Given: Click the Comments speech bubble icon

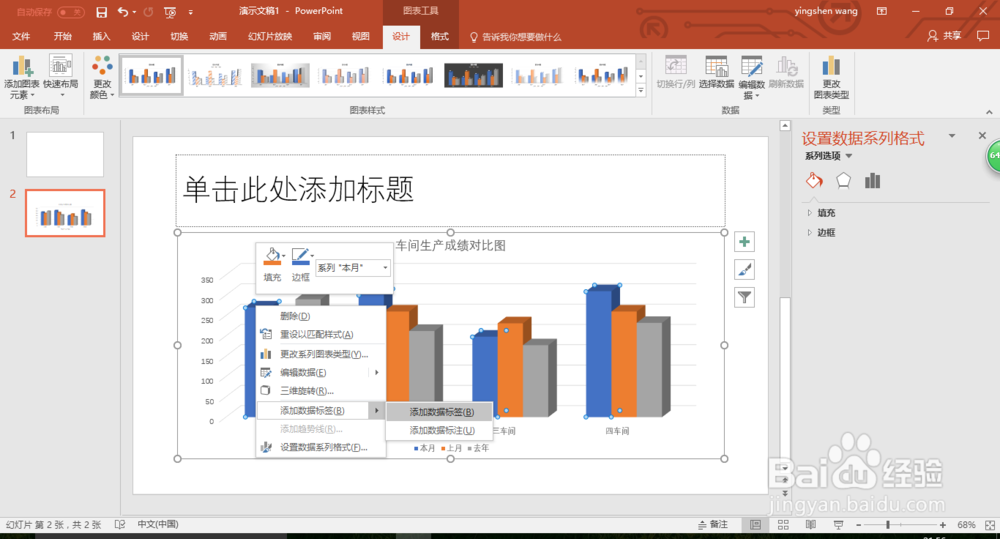Looking at the screenshot, I should point(983,36).
